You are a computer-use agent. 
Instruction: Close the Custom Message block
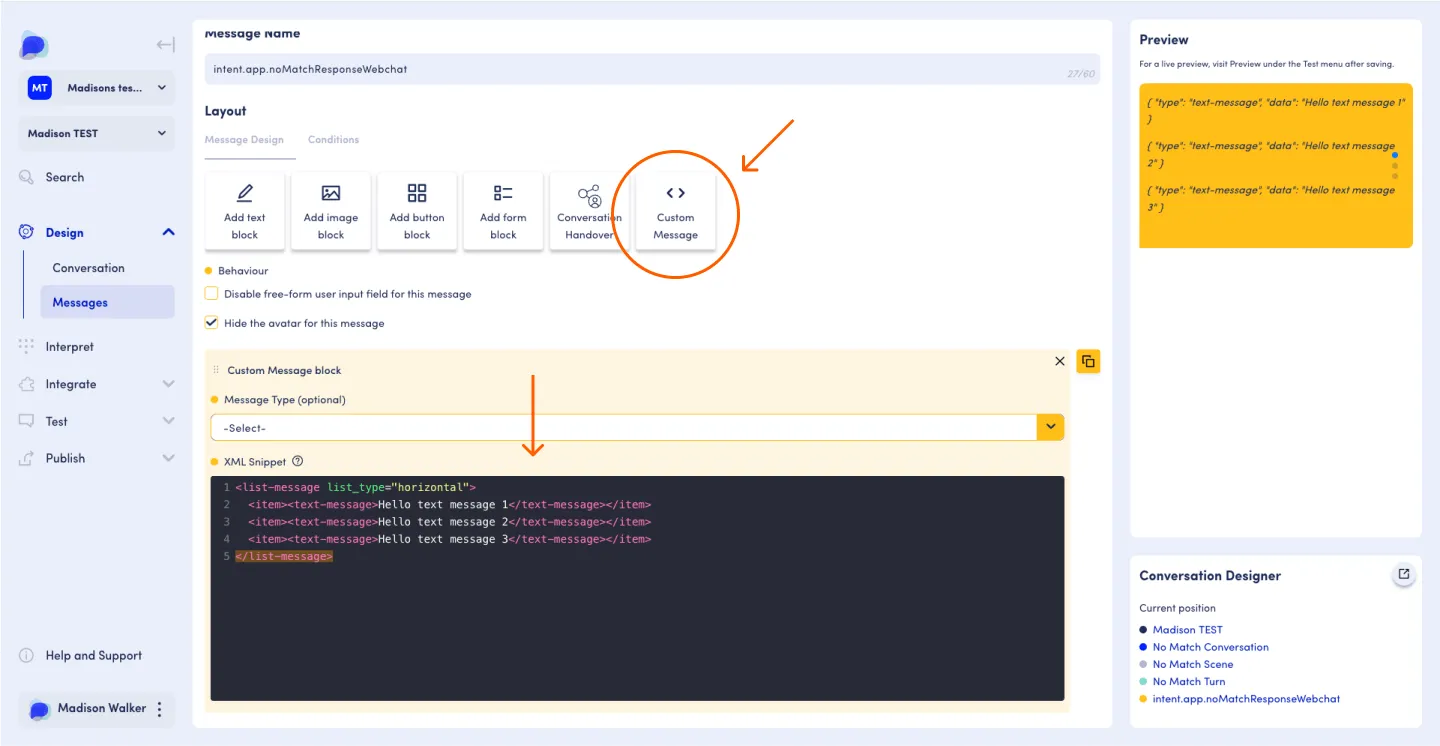tap(1060, 361)
